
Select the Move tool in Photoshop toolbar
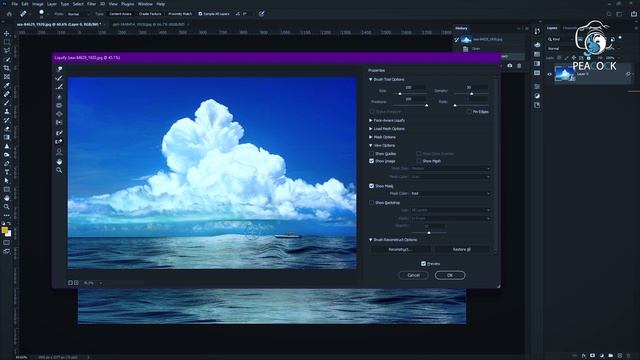pos(7,33)
